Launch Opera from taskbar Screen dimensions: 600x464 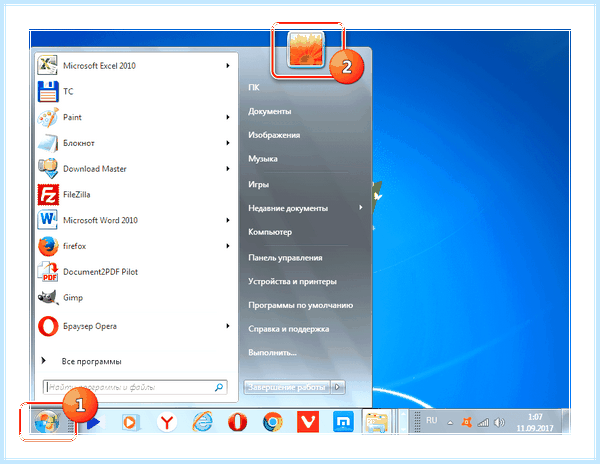(x=237, y=422)
